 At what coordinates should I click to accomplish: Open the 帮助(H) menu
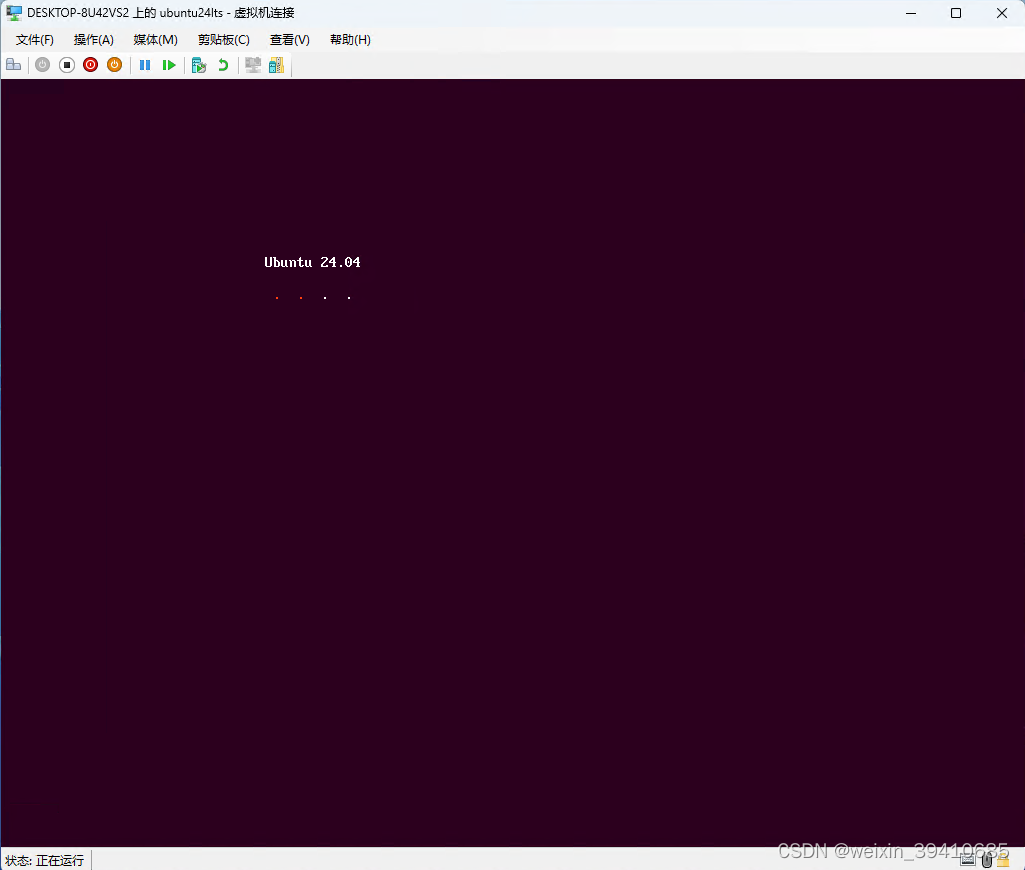[x=349, y=39]
